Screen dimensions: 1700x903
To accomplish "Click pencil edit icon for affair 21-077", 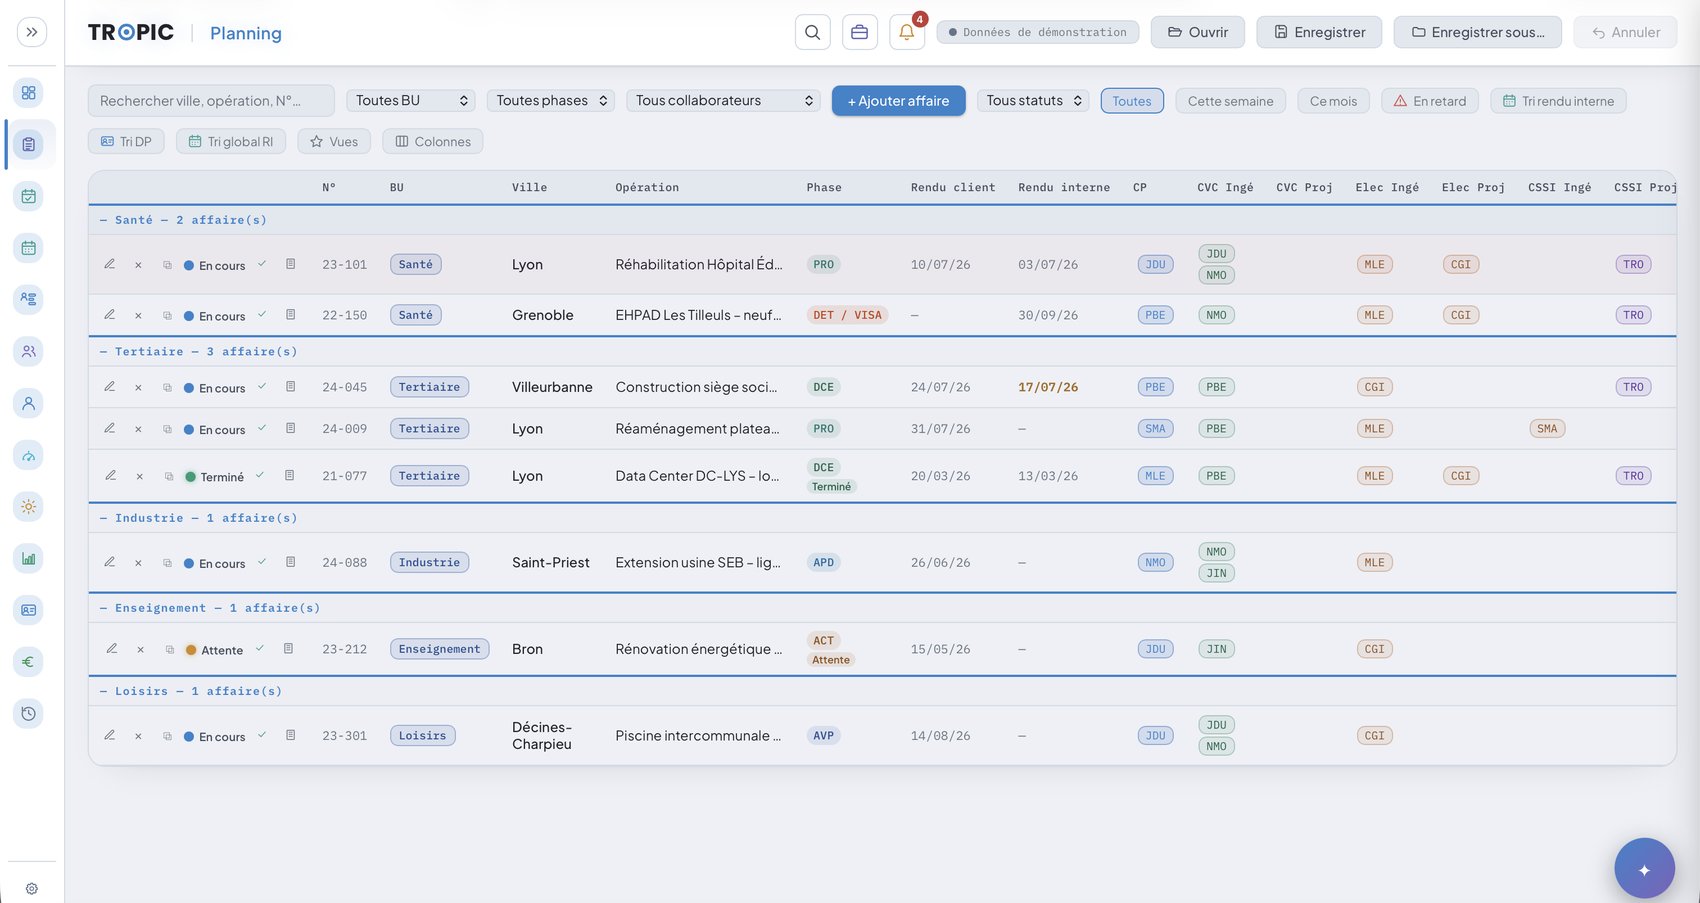I will [x=111, y=476].
